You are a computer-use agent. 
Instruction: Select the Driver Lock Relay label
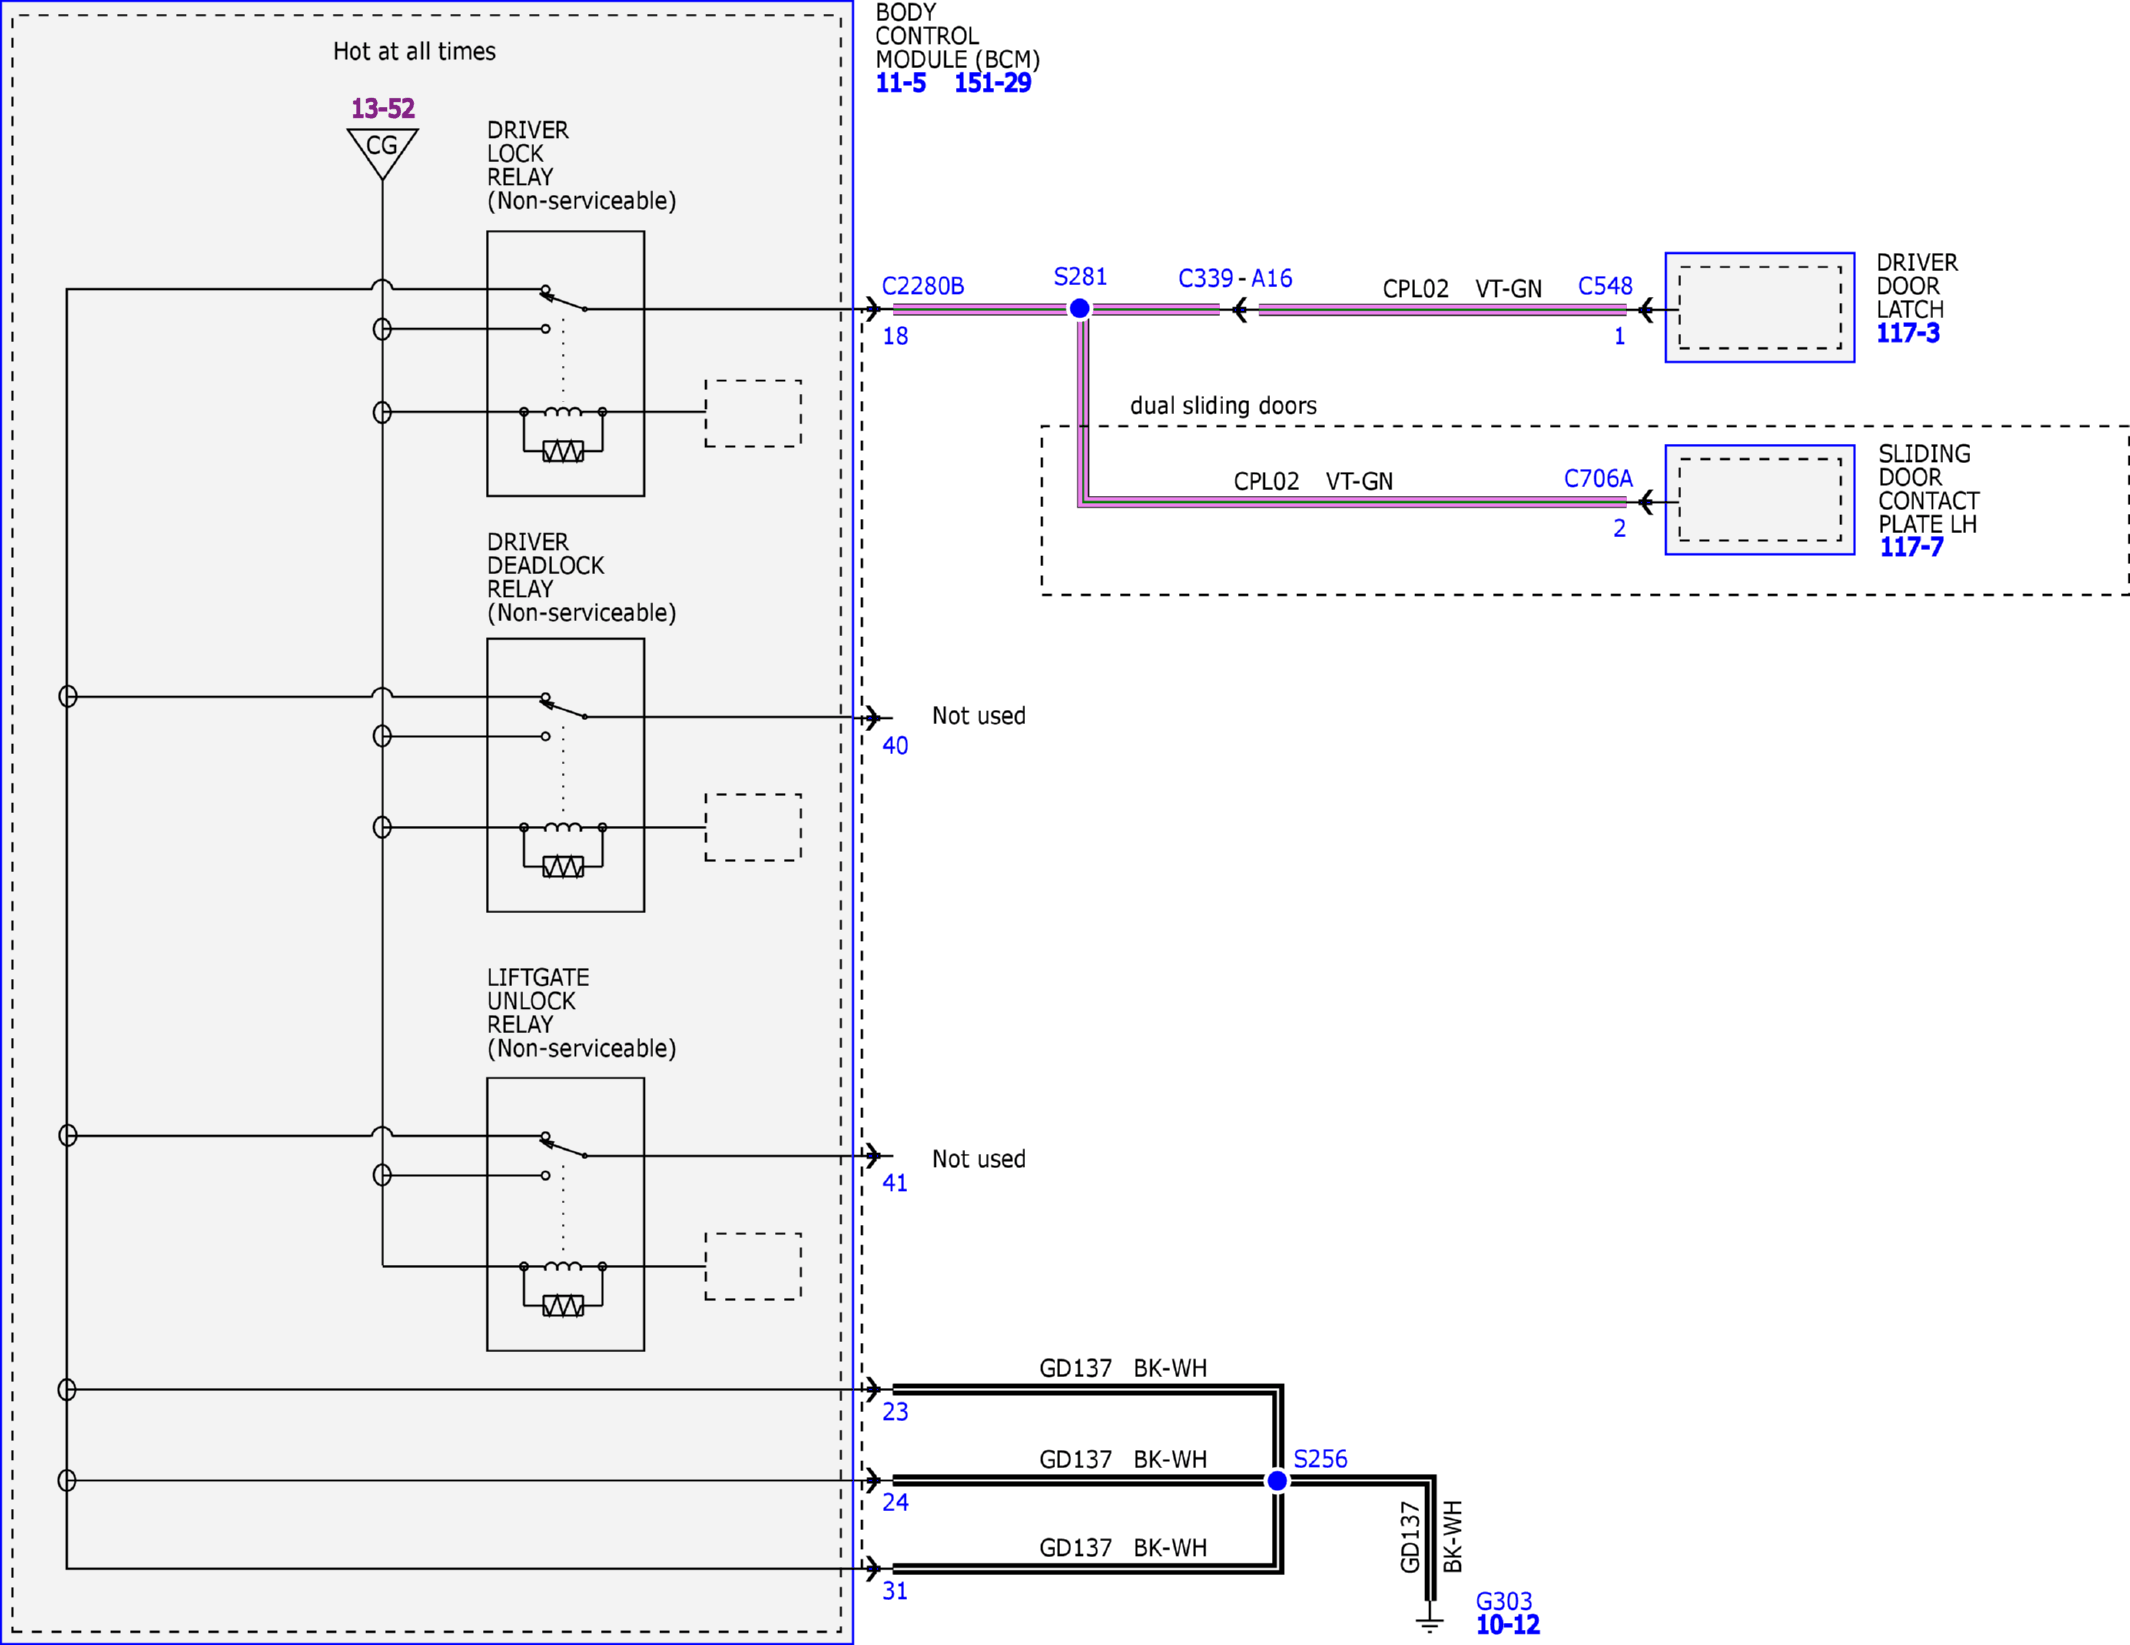(581, 165)
